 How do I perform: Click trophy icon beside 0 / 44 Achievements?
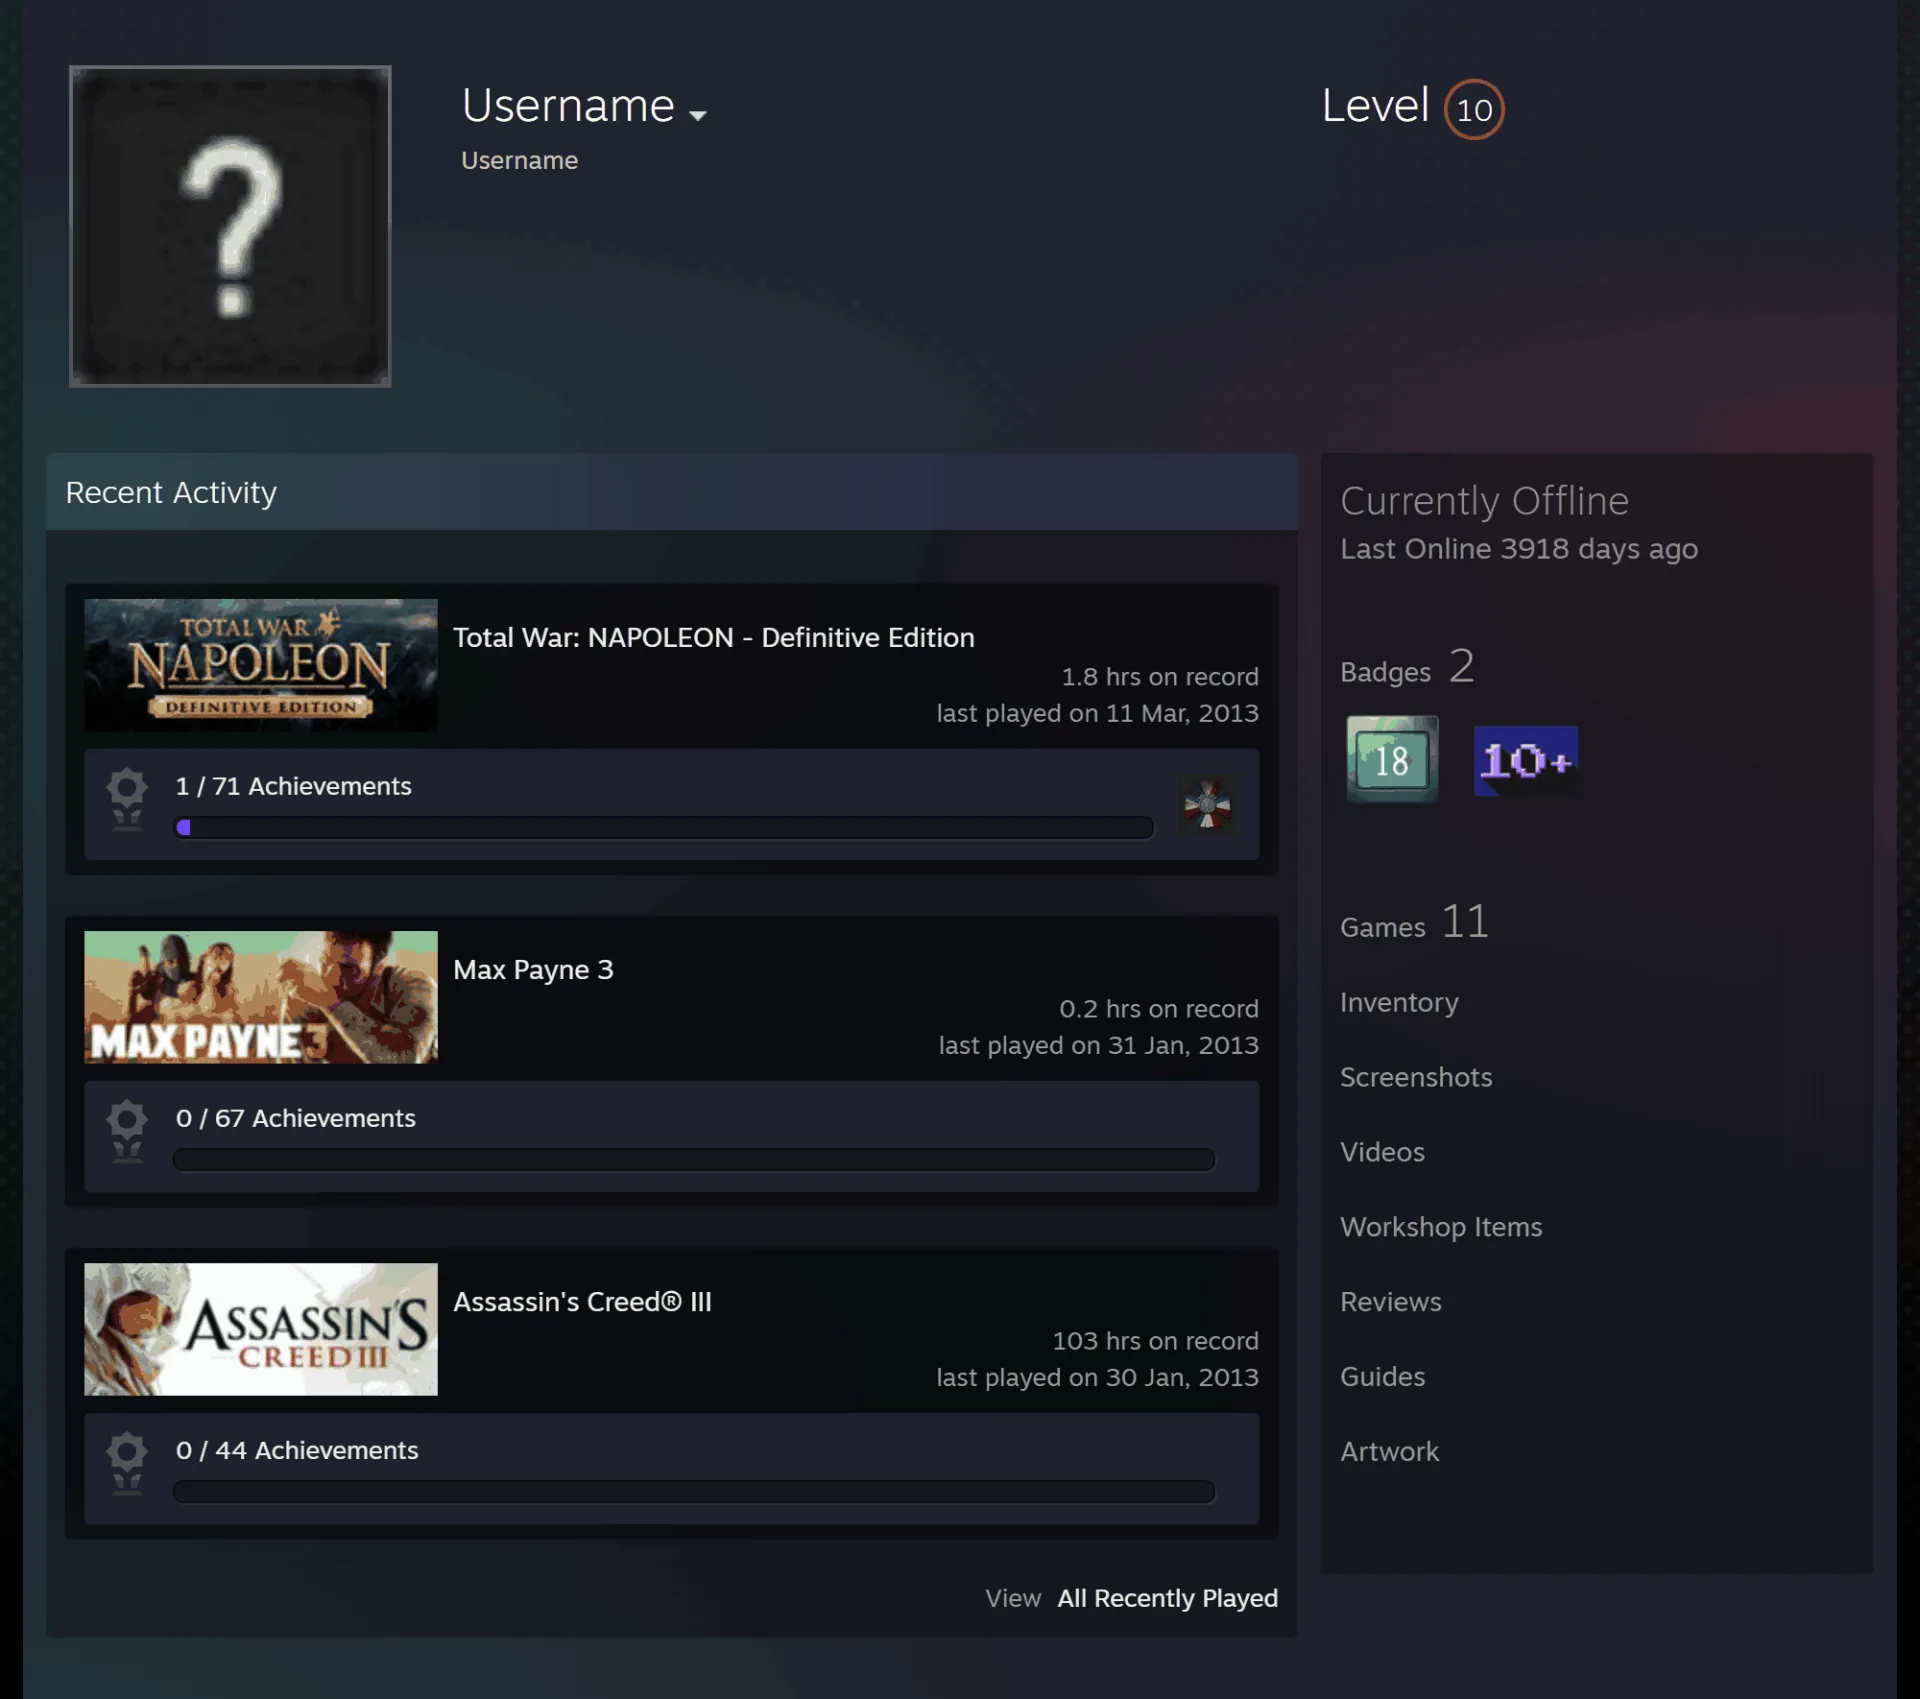coord(127,1463)
